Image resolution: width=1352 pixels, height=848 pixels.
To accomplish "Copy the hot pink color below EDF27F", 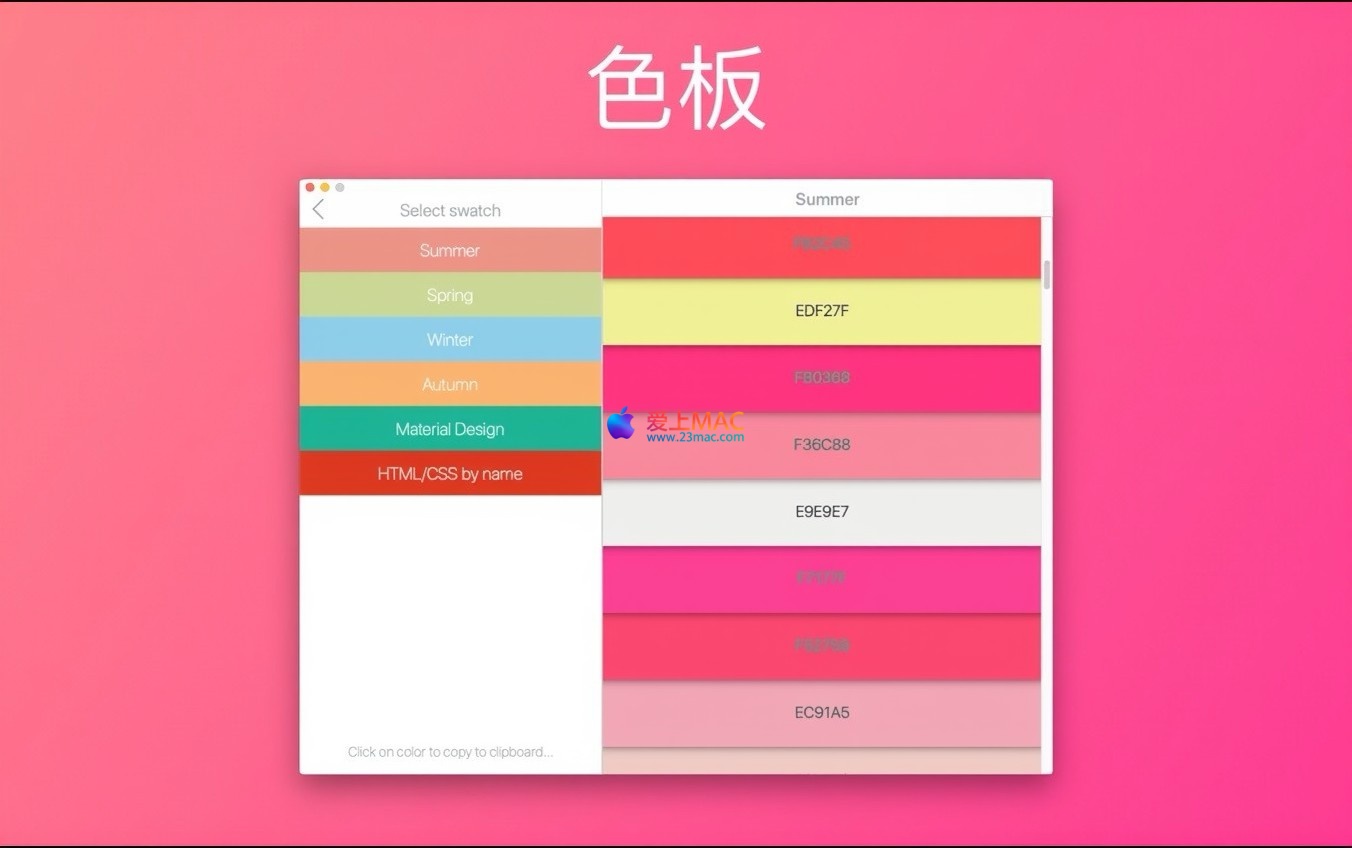I will pyautogui.click(x=821, y=378).
